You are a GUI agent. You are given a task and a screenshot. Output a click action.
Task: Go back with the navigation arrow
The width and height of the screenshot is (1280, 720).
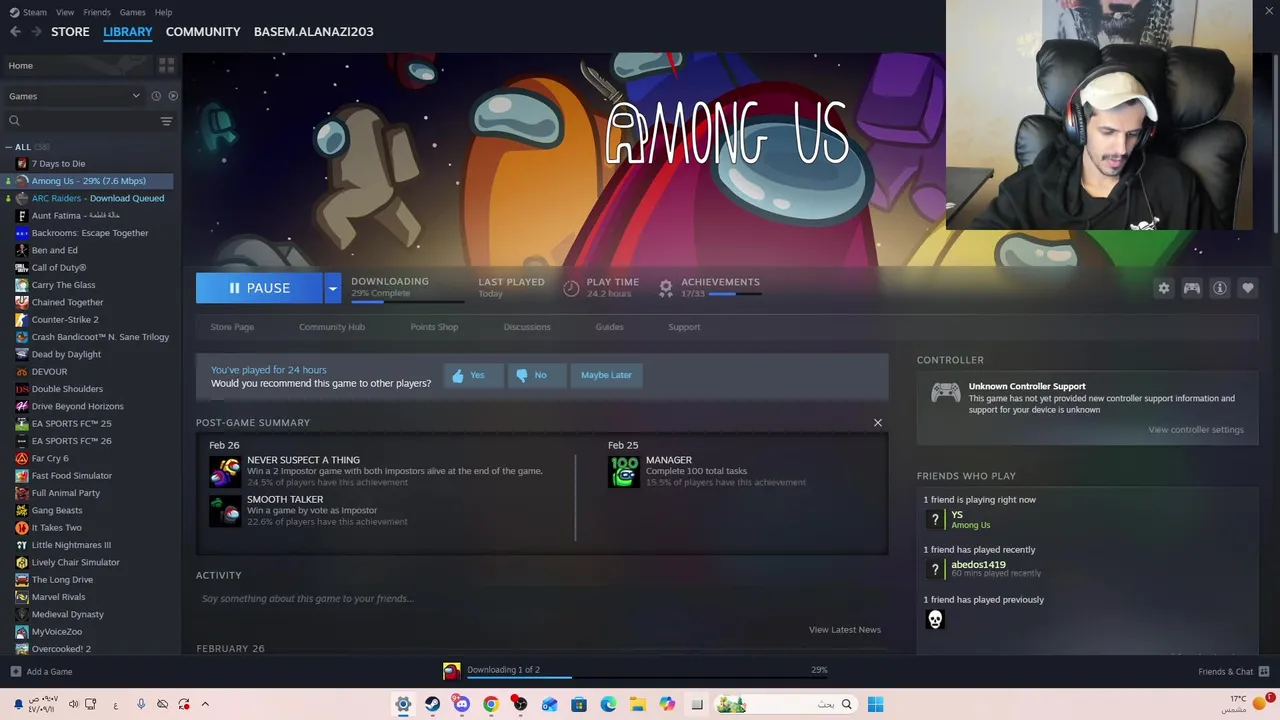(15, 32)
